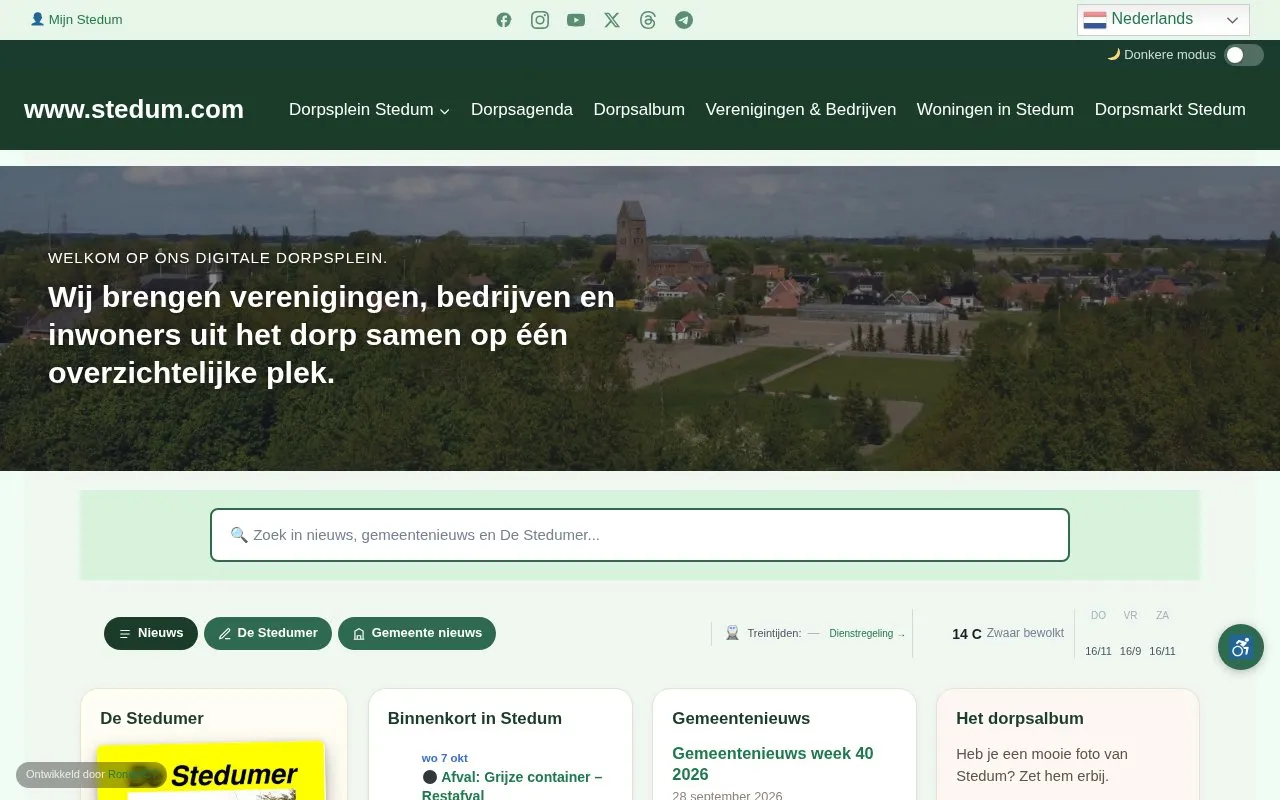Open Gemeentenieuws week 40 2026 article

pyautogui.click(x=773, y=764)
